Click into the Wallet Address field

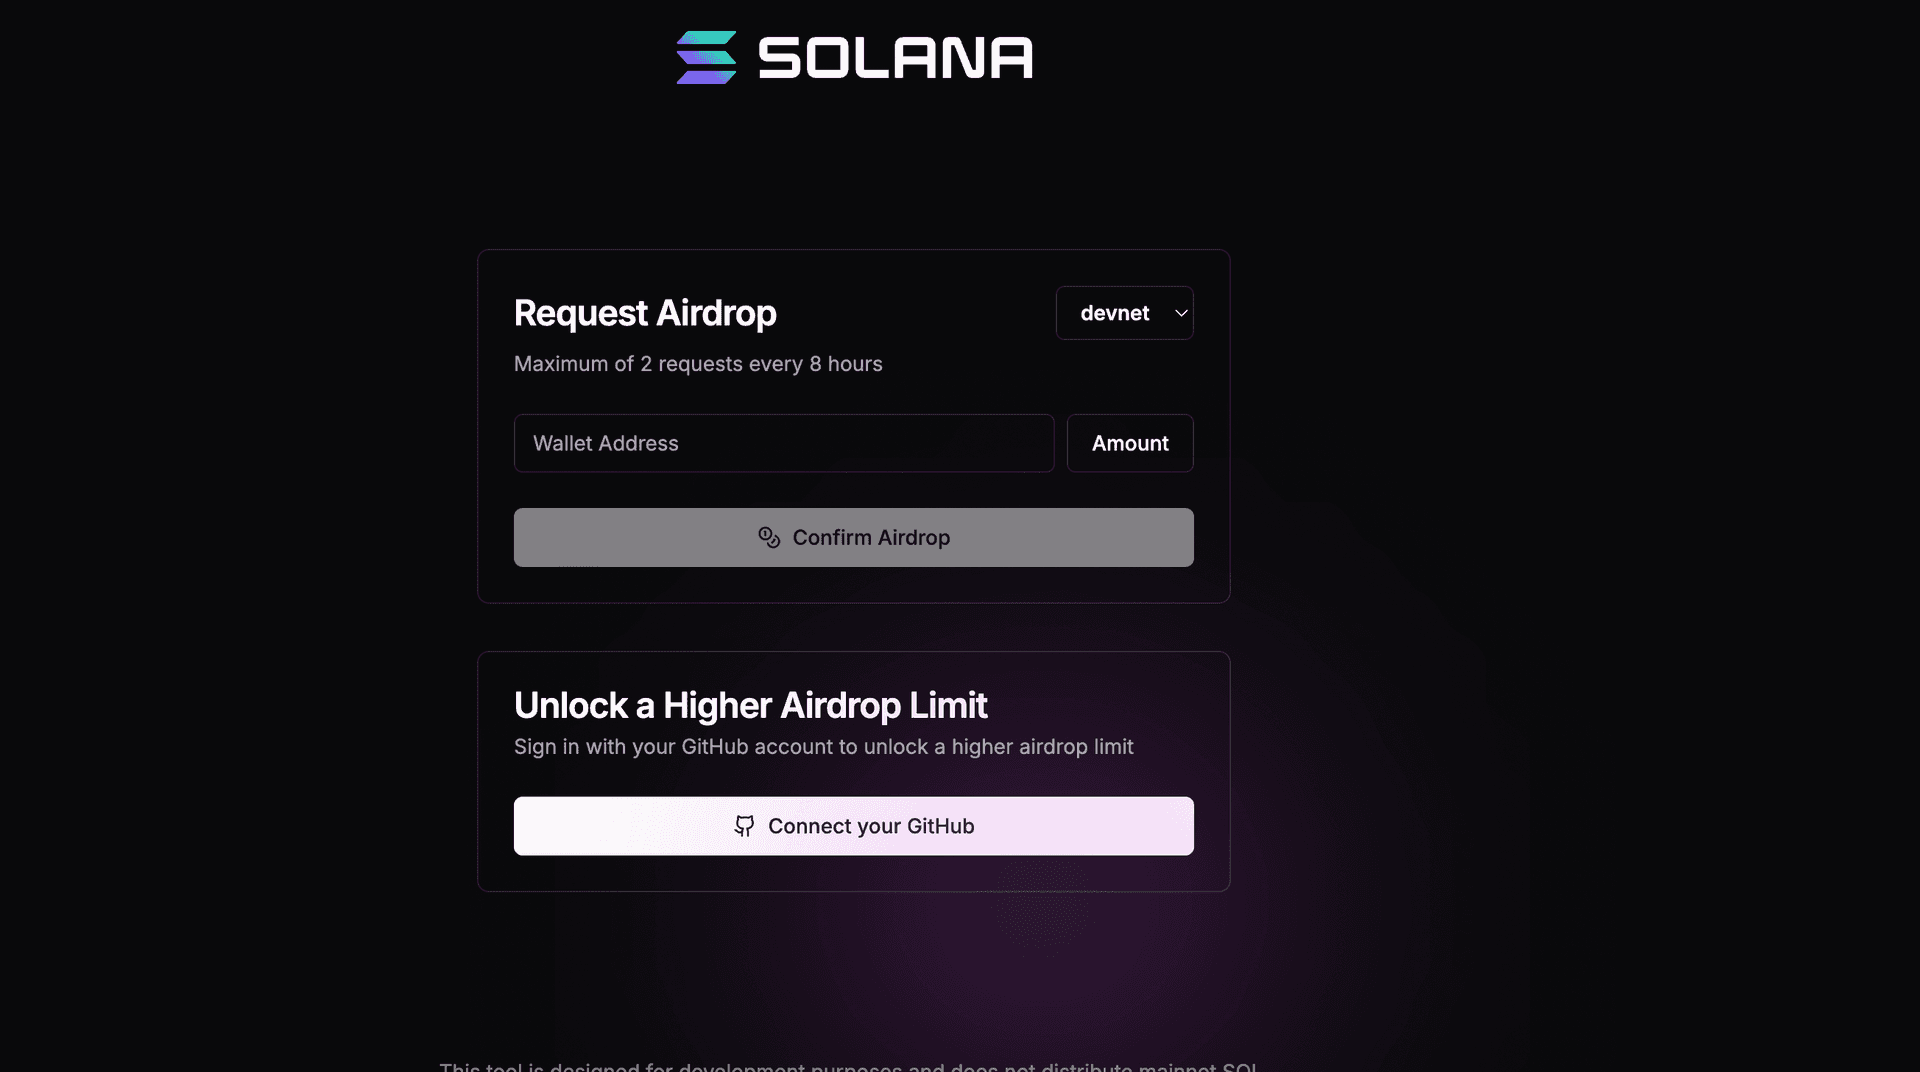(783, 443)
